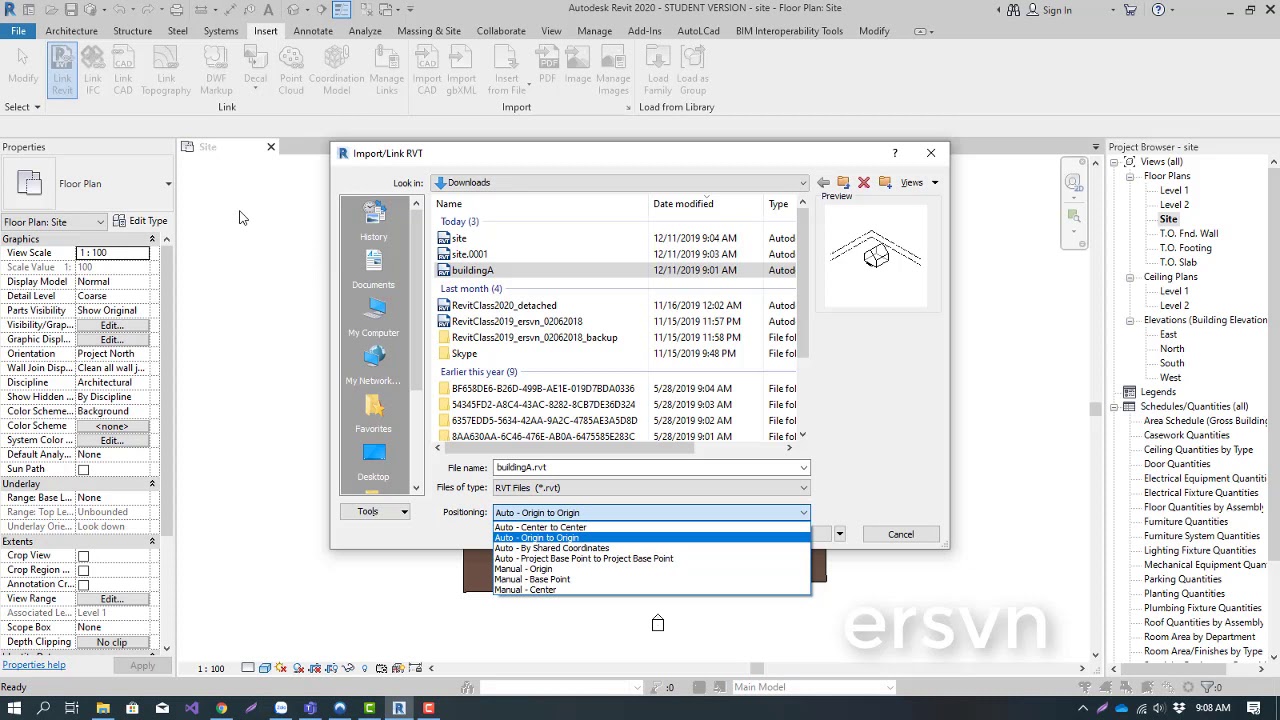Click the Link CAD ribbon icon
This screenshot has width=1280, height=720.
pyautogui.click(x=123, y=70)
